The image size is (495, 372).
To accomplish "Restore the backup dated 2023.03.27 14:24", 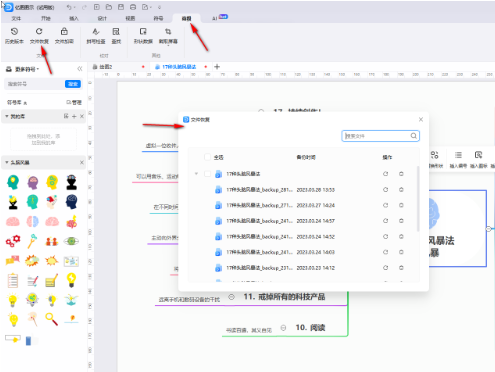I will click(385, 205).
